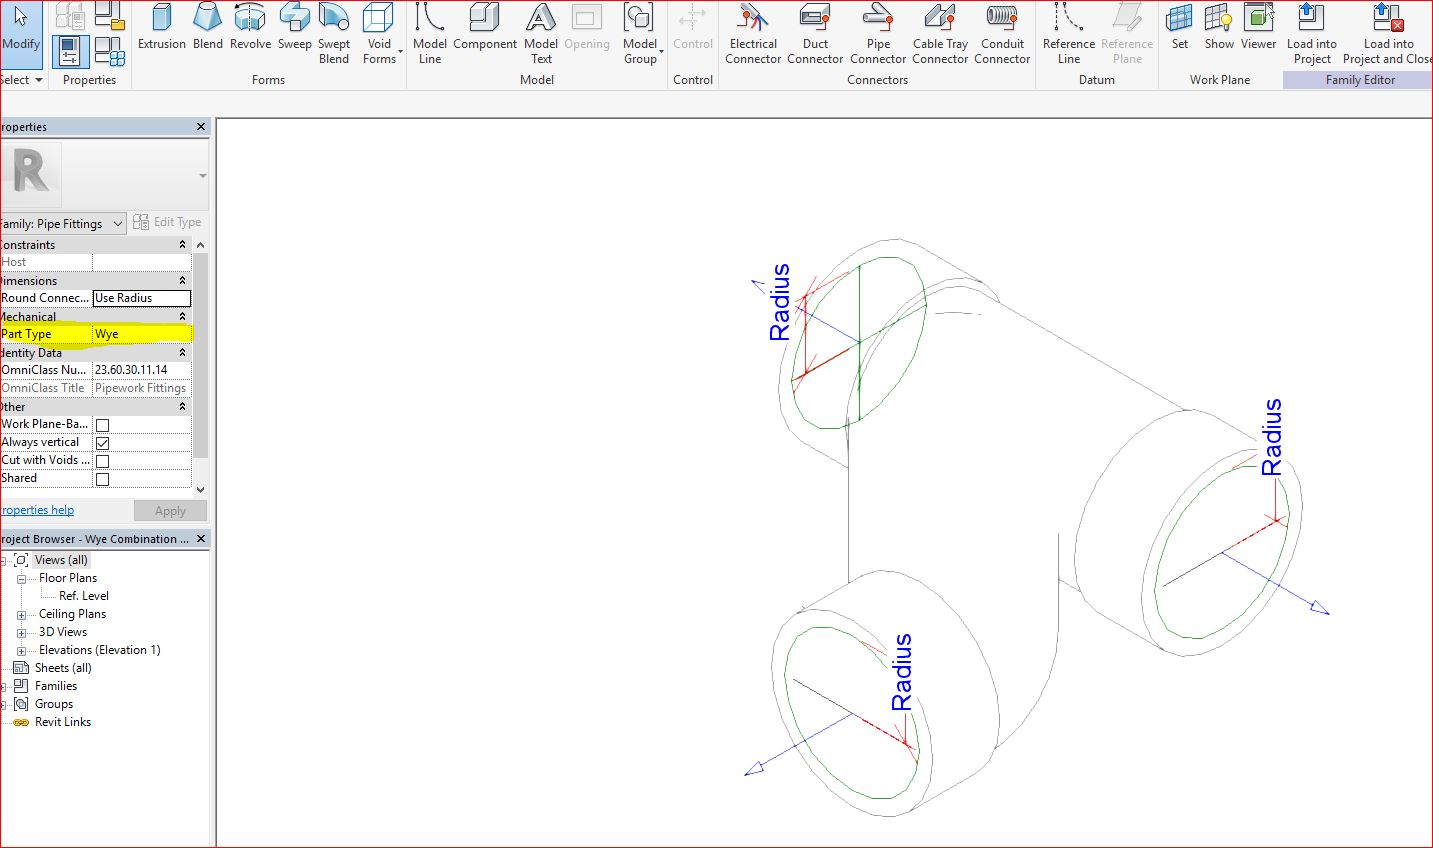The height and width of the screenshot is (848, 1433).
Task: Open the Swept Blend tool
Action: (334, 32)
